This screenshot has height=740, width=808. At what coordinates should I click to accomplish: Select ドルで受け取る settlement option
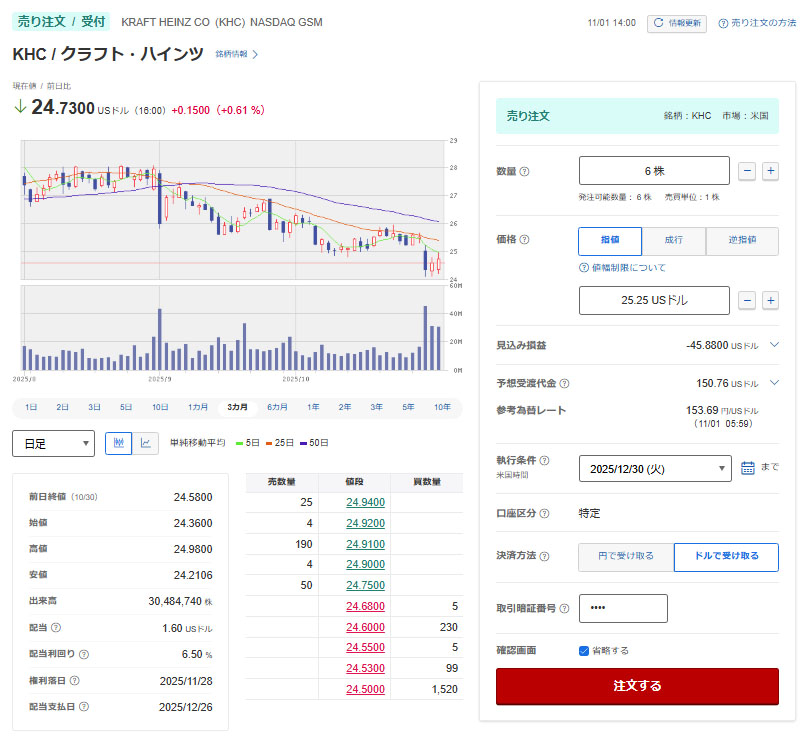tap(726, 557)
